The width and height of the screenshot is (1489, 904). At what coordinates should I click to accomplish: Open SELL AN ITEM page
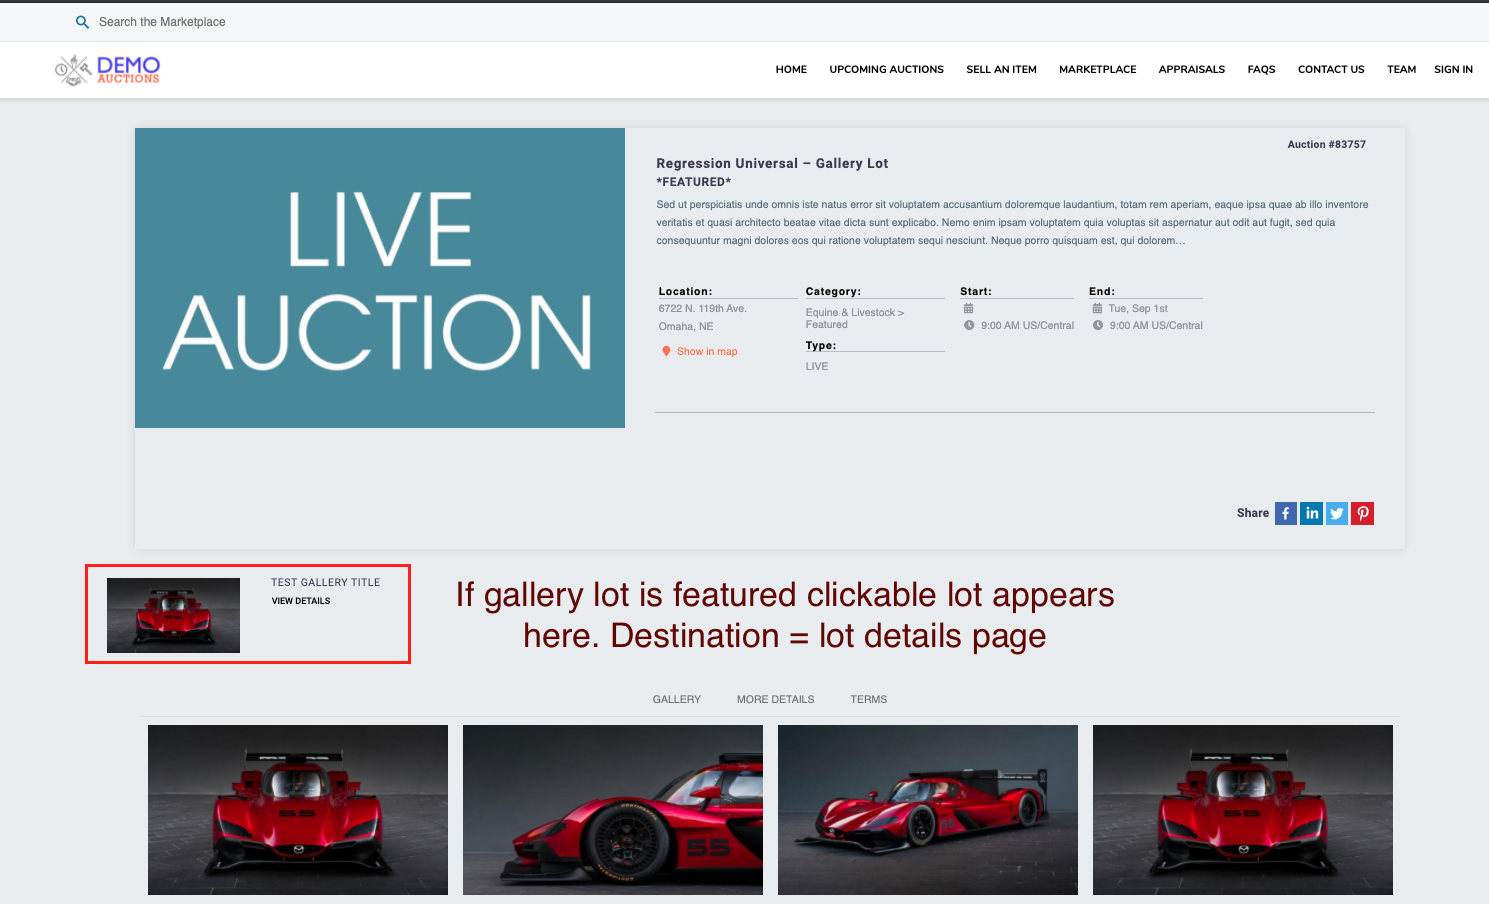[x=1001, y=70]
